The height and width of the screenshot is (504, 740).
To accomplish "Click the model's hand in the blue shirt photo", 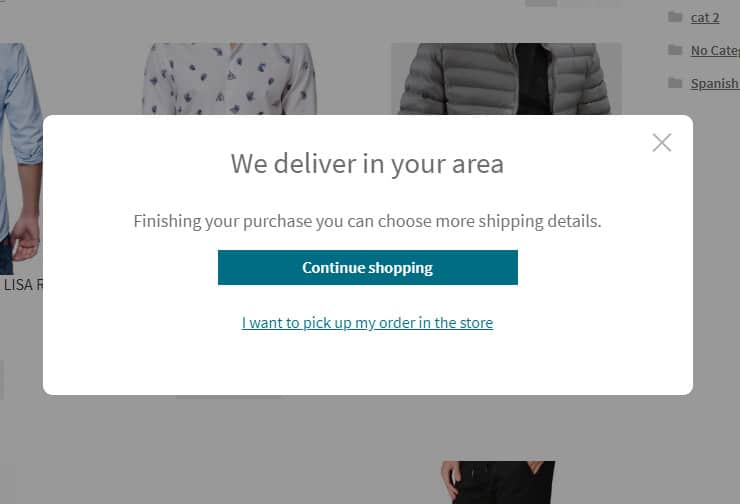I will 25,238.
